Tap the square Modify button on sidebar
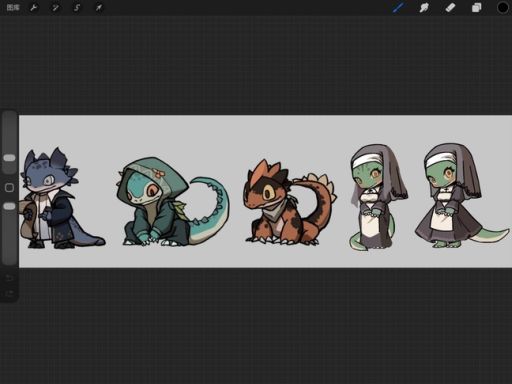 click(9, 188)
